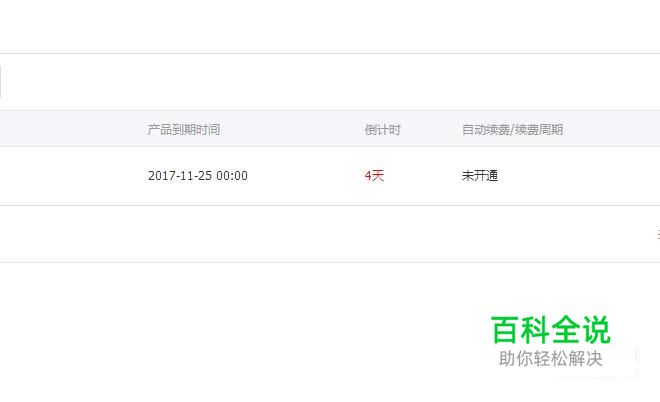Click the green 百科全说 logo
660x402 pixels.
(x=551, y=330)
